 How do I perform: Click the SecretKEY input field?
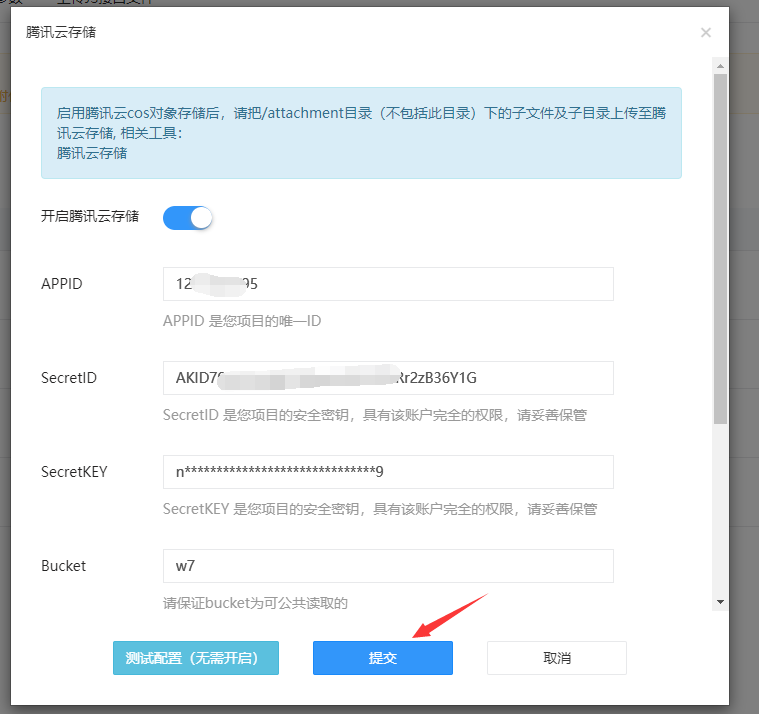pyautogui.click(x=388, y=471)
